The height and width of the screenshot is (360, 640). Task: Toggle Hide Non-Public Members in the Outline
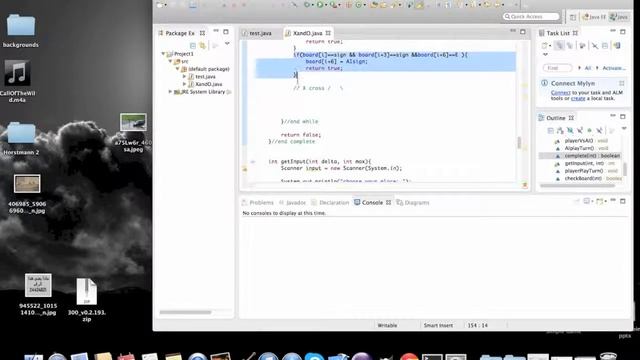click(x=589, y=131)
